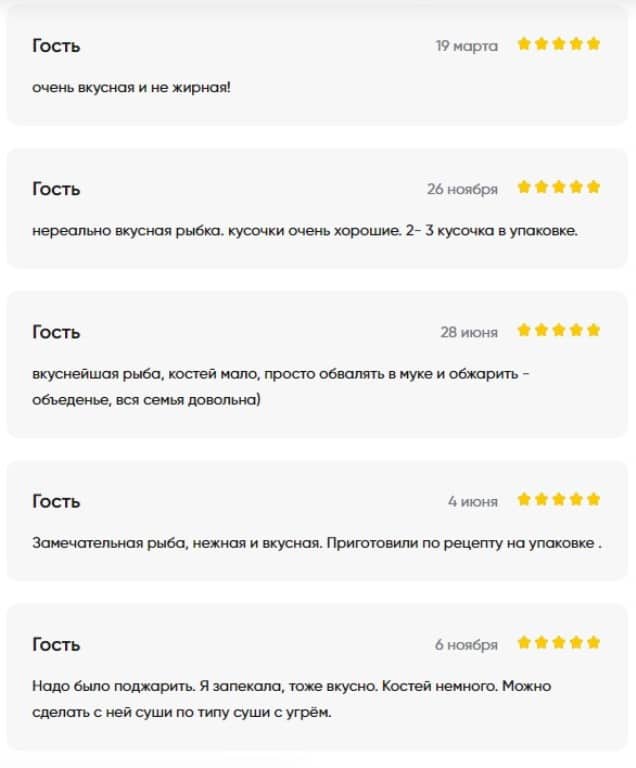Click the review starting with "Замечательная рыба"
The height and width of the screenshot is (768, 636).
click(x=316, y=543)
